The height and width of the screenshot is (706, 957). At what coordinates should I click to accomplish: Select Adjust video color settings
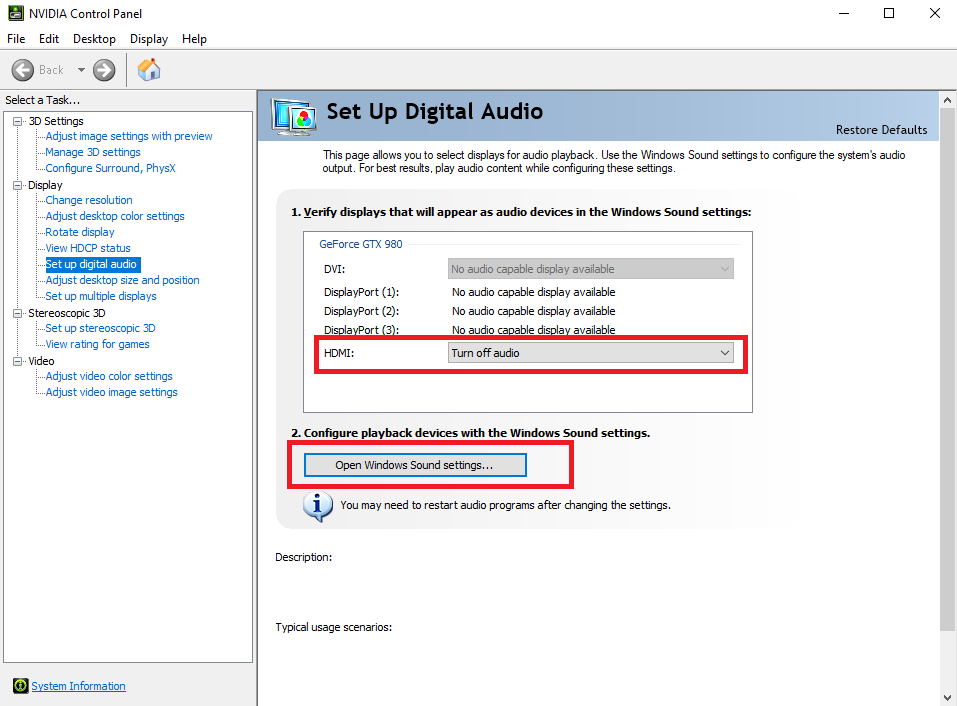pos(109,376)
